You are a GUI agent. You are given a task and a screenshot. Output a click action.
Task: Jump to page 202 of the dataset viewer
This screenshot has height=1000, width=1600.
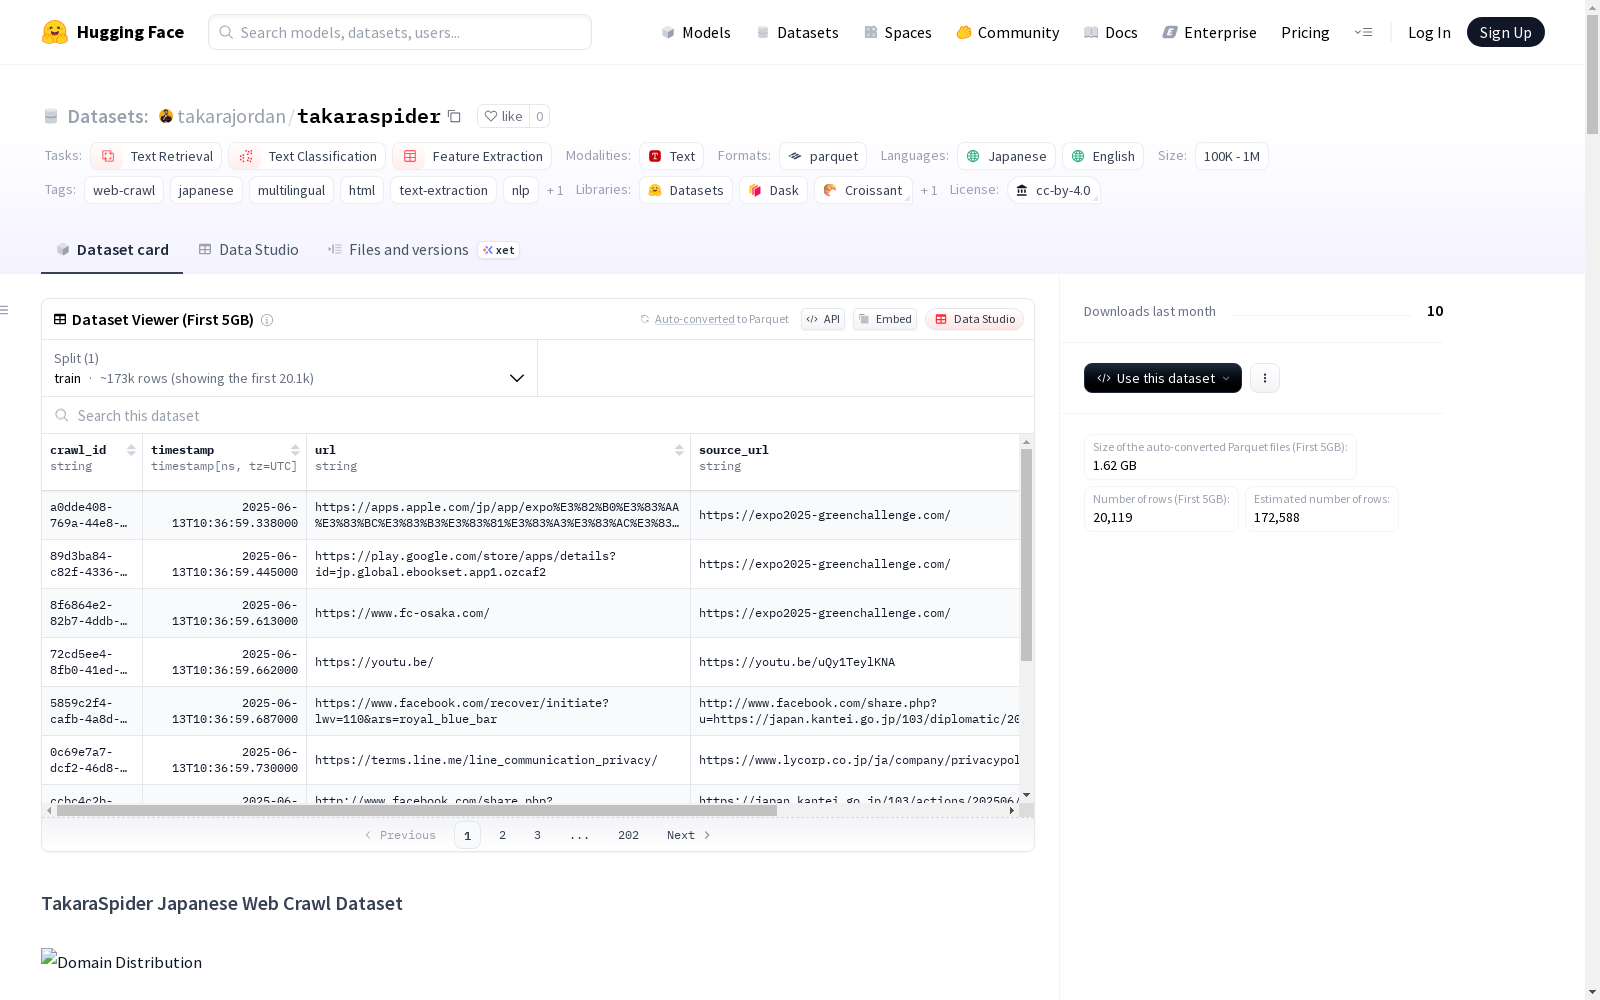(628, 835)
